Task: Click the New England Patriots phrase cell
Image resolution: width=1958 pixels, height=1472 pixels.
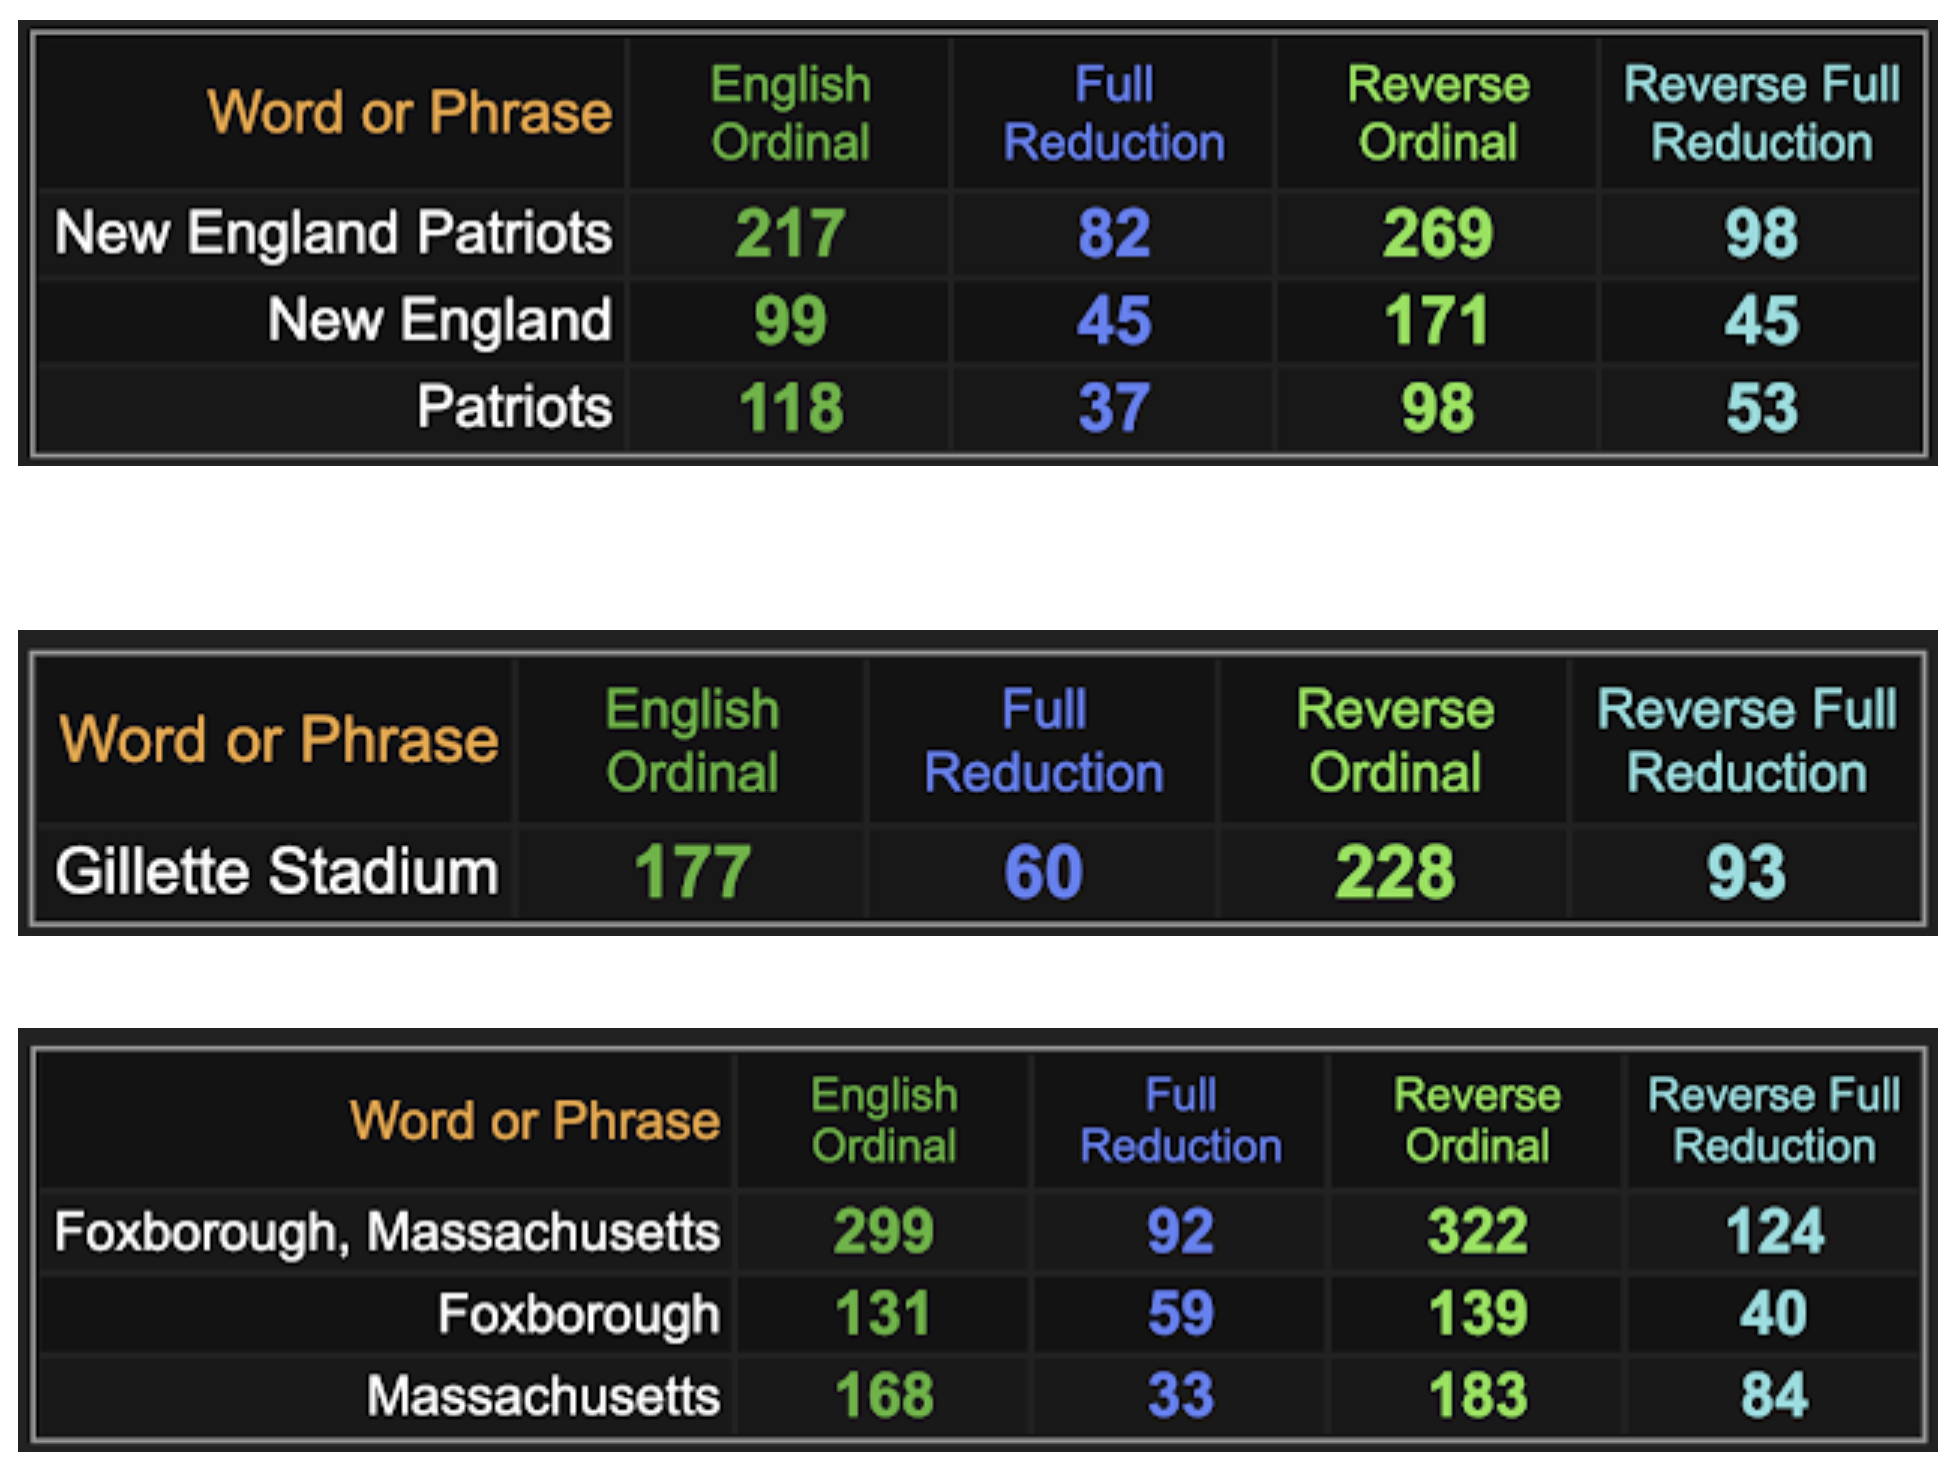Action: pos(333,233)
